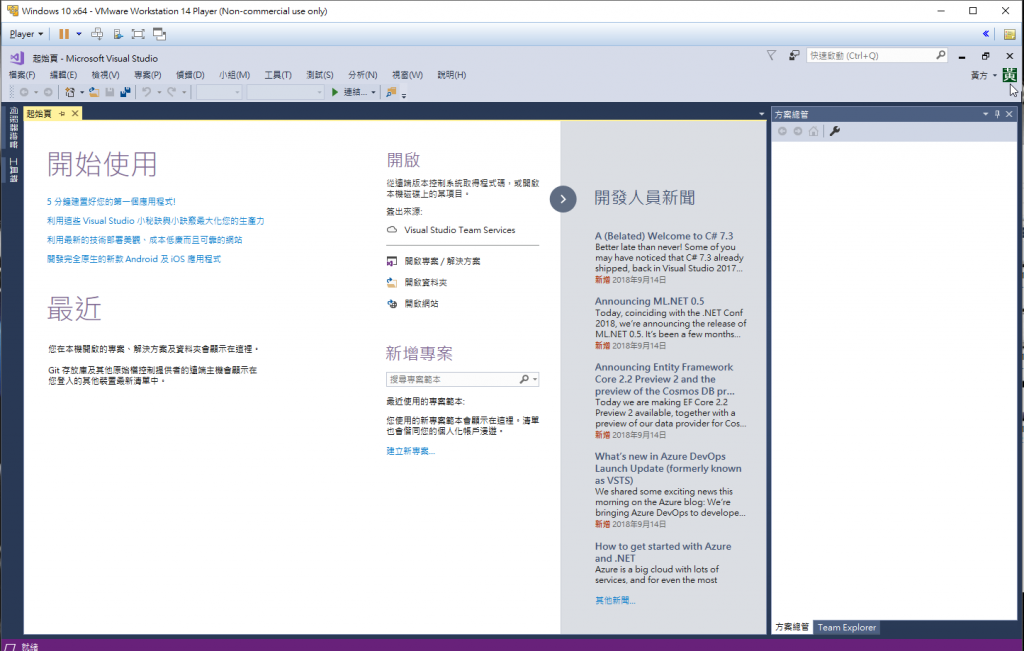Click VMware Unity mode icon
Screen dimensions: 1024x651
[159, 34]
